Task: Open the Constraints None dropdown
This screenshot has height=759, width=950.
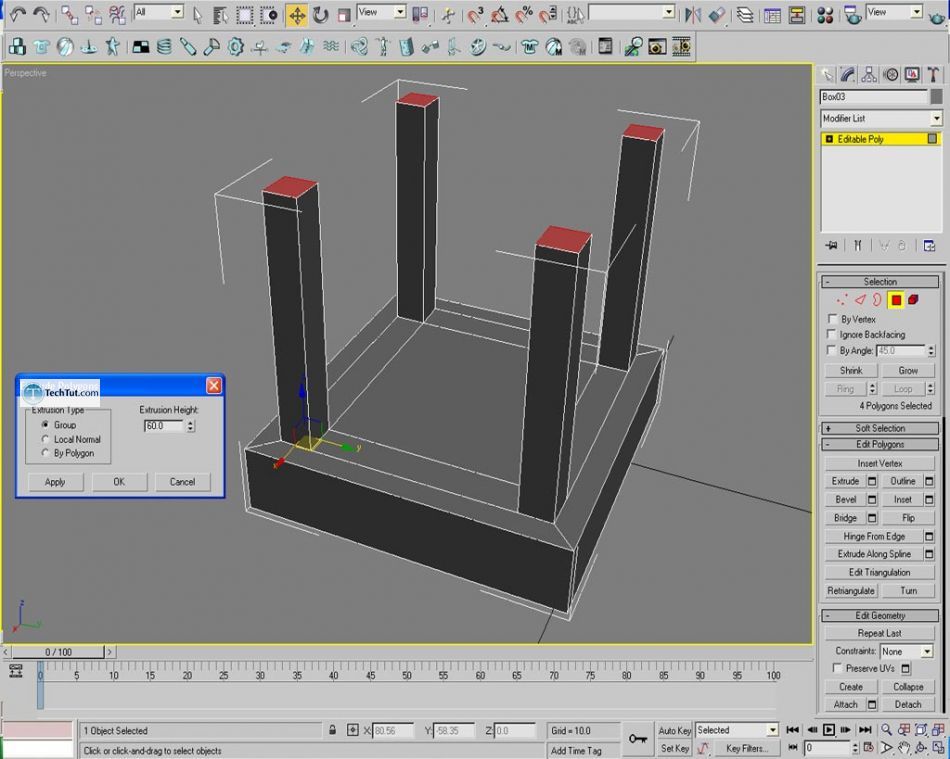Action: click(x=906, y=651)
